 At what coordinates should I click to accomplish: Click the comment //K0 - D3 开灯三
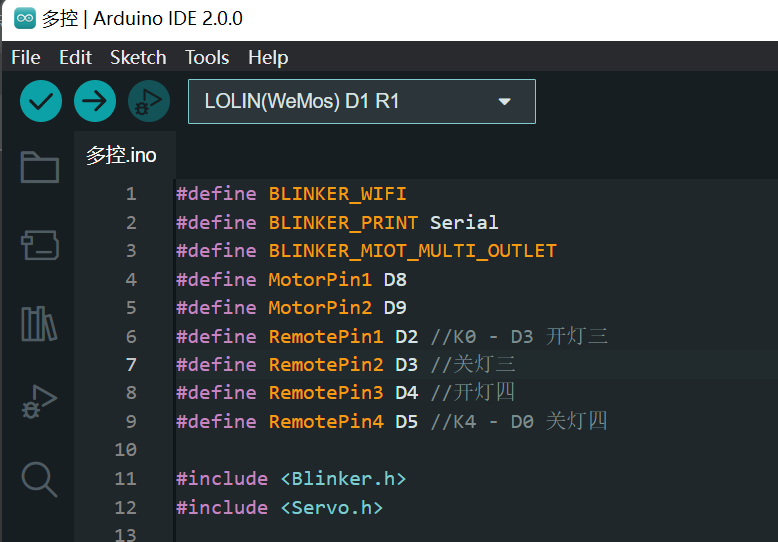click(x=519, y=337)
